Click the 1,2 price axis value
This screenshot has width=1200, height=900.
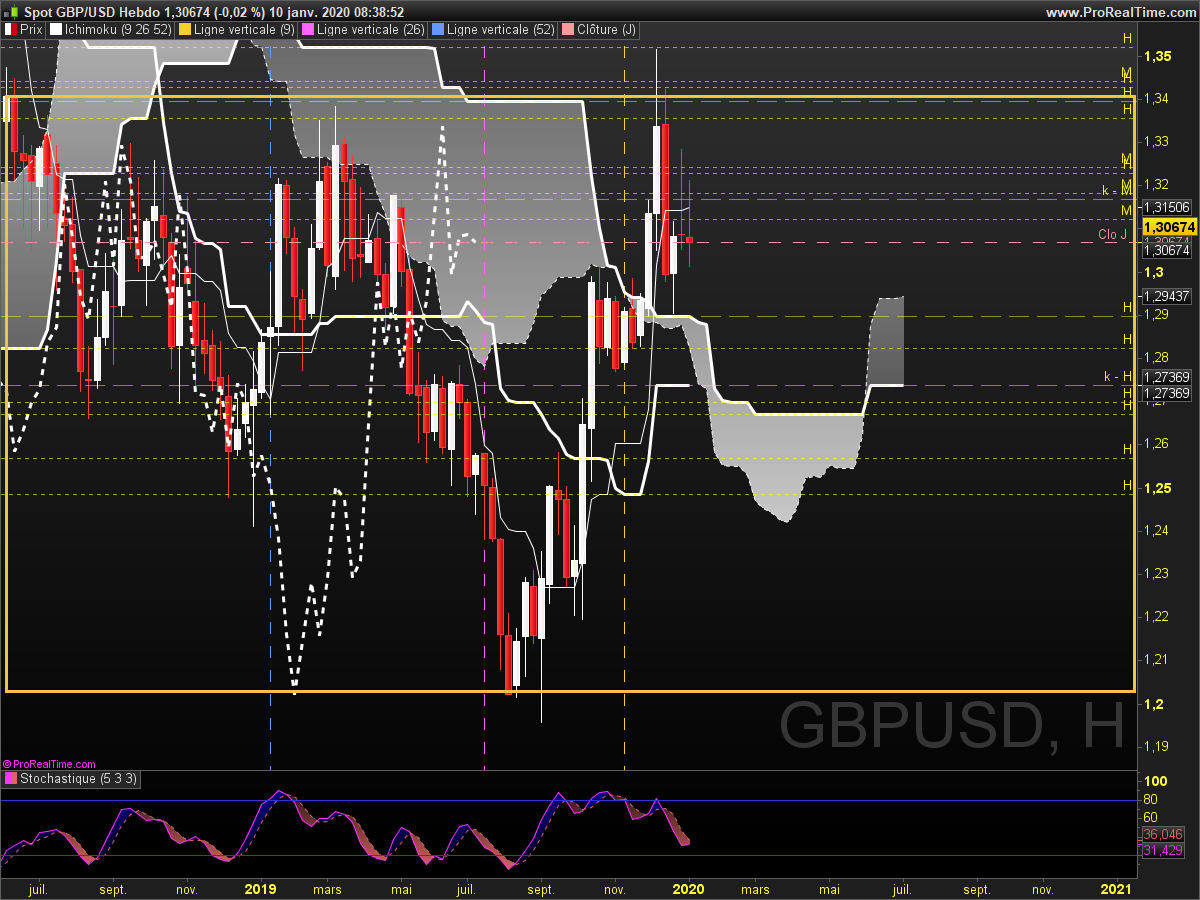(x=1154, y=704)
